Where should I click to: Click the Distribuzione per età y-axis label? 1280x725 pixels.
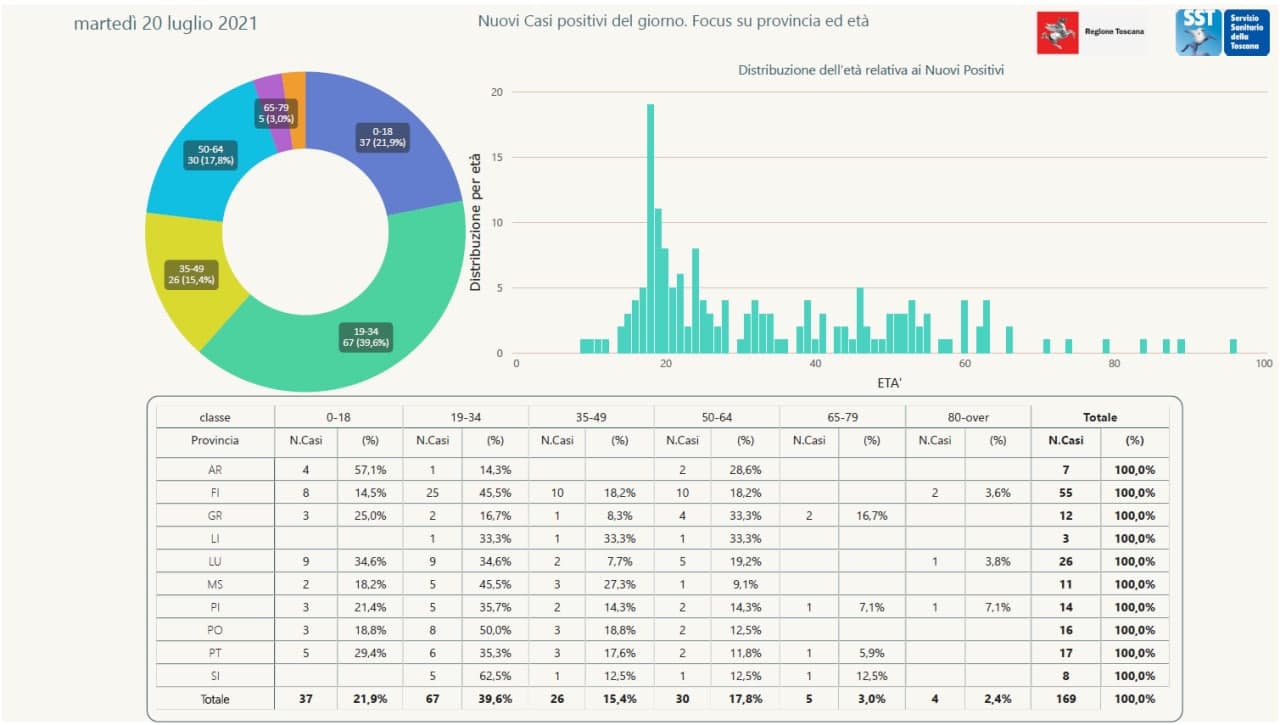(476, 222)
